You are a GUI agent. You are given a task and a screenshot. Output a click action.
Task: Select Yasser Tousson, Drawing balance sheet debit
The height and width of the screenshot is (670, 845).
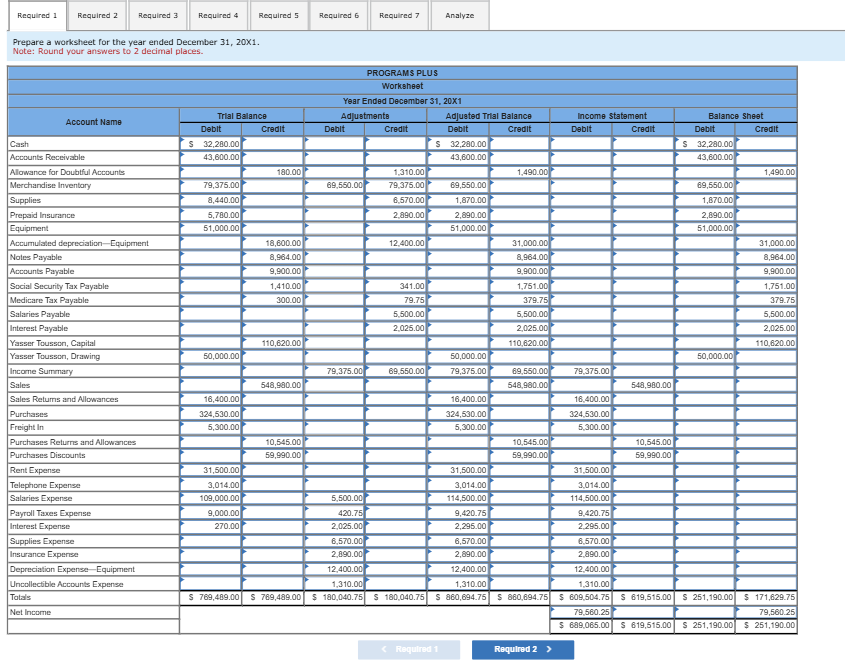pyautogui.click(x=706, y=356)
